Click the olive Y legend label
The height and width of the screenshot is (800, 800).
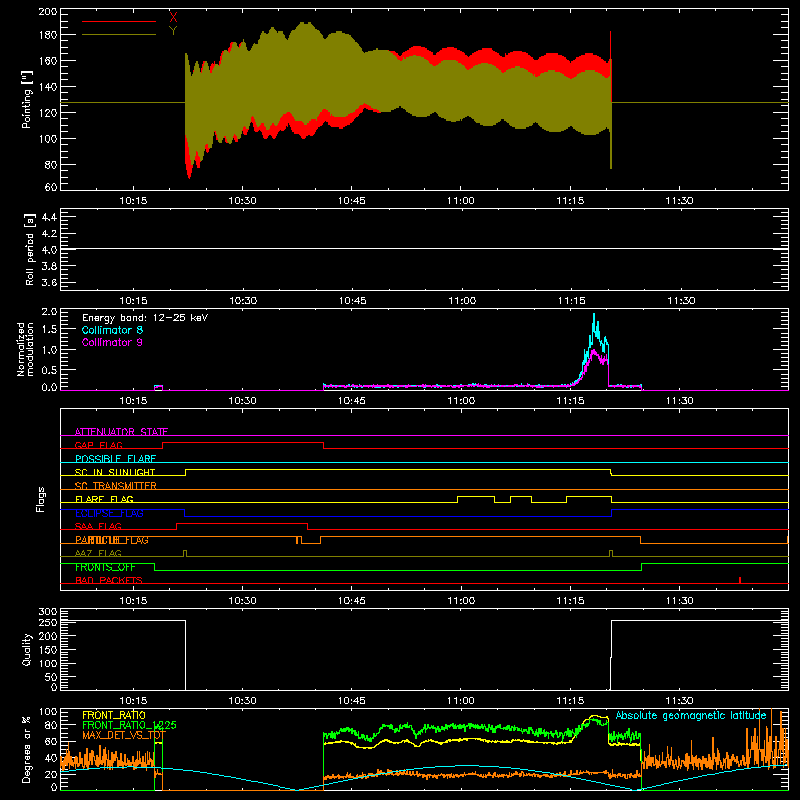point(173,31)
